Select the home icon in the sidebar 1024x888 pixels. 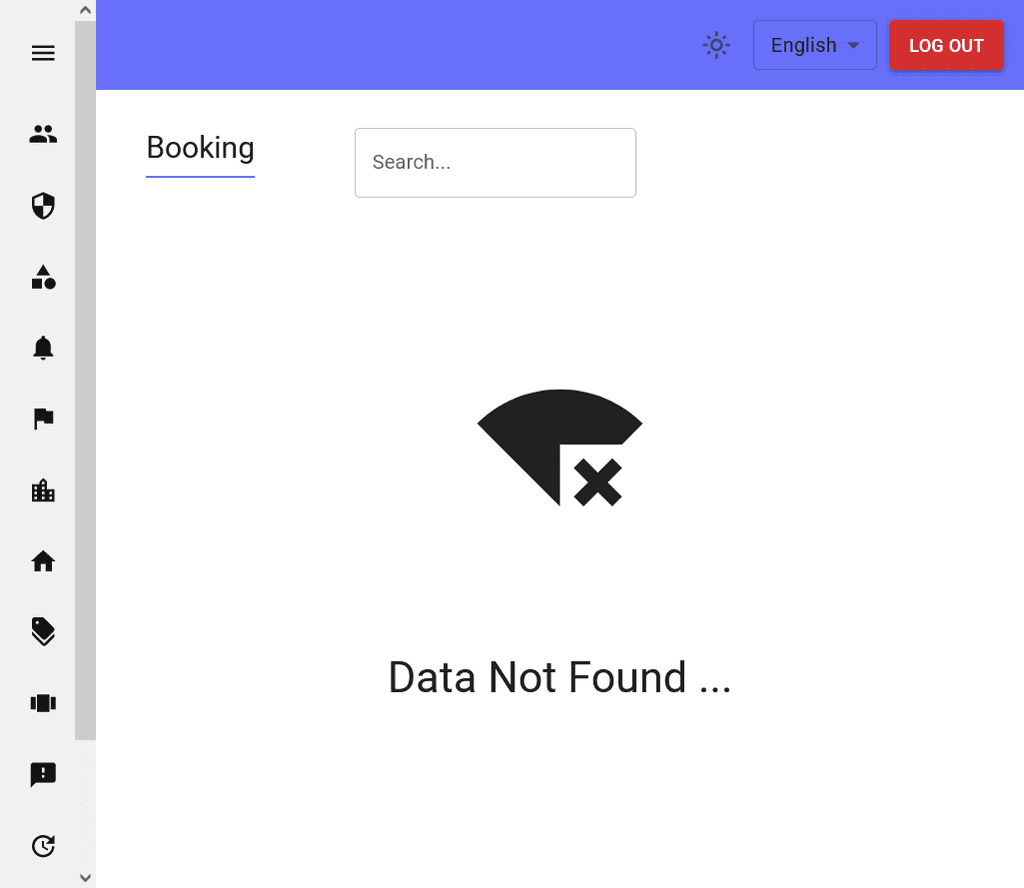[x=43, y=561]
